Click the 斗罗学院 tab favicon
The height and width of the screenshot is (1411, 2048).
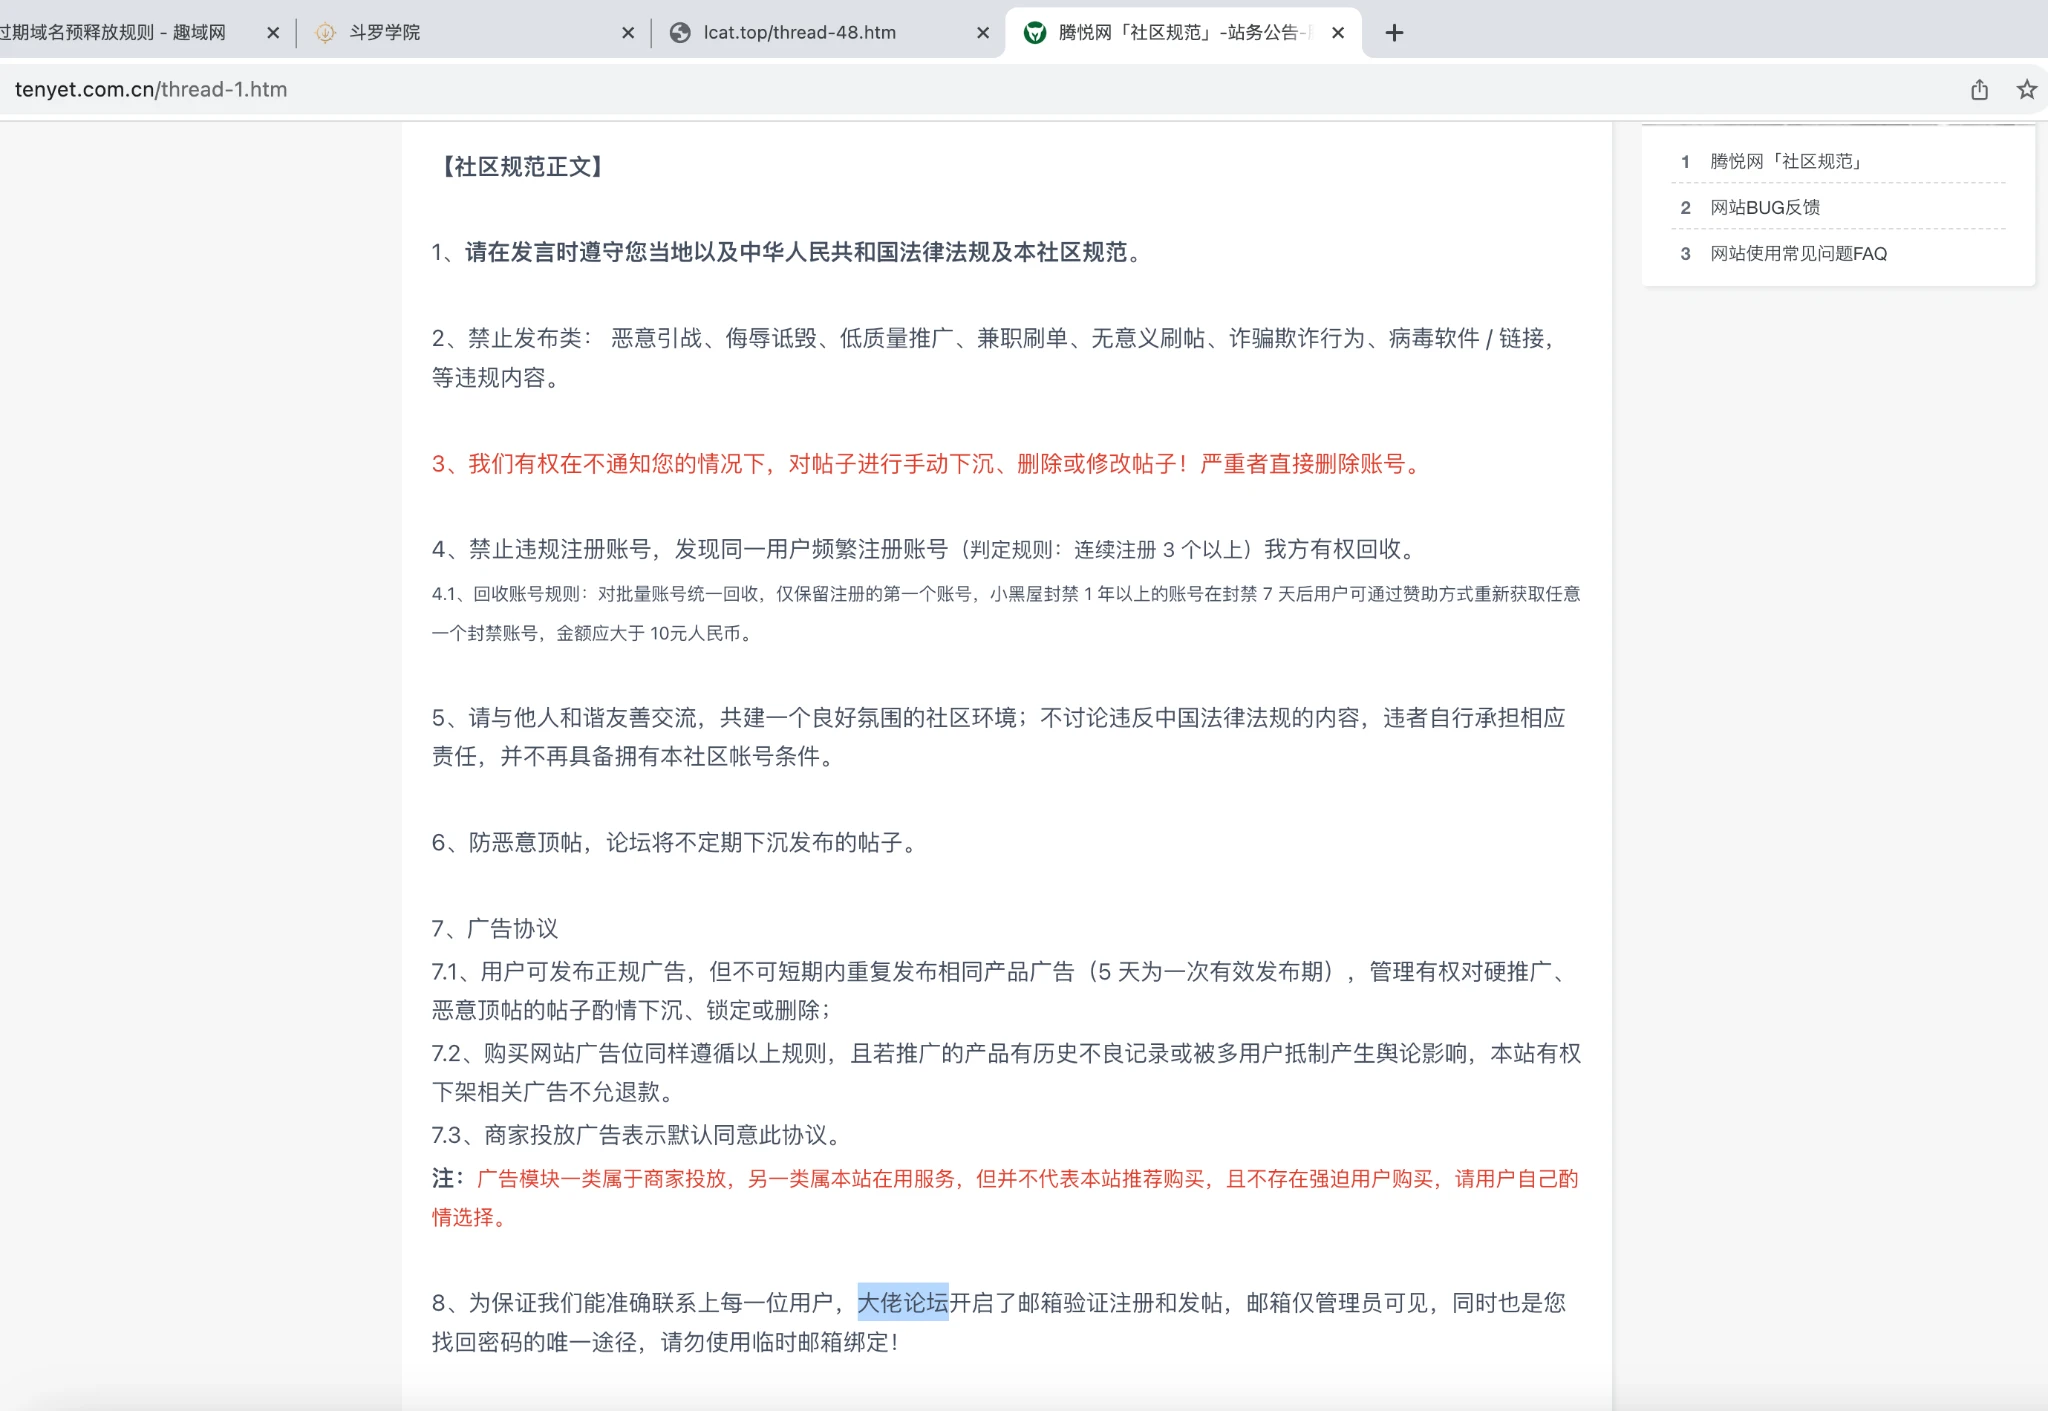[325, 33]
